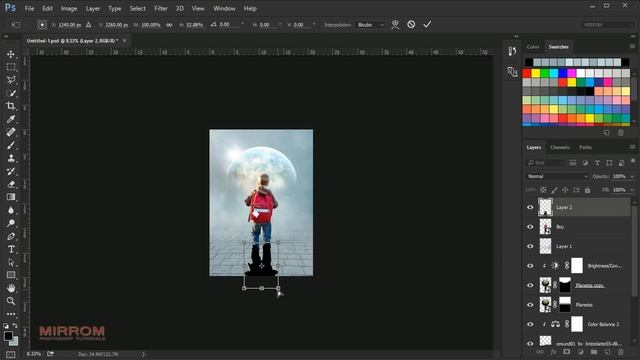Select the Quick Selection tool
The width and height of the screenshot is (640, 360).
11,93
